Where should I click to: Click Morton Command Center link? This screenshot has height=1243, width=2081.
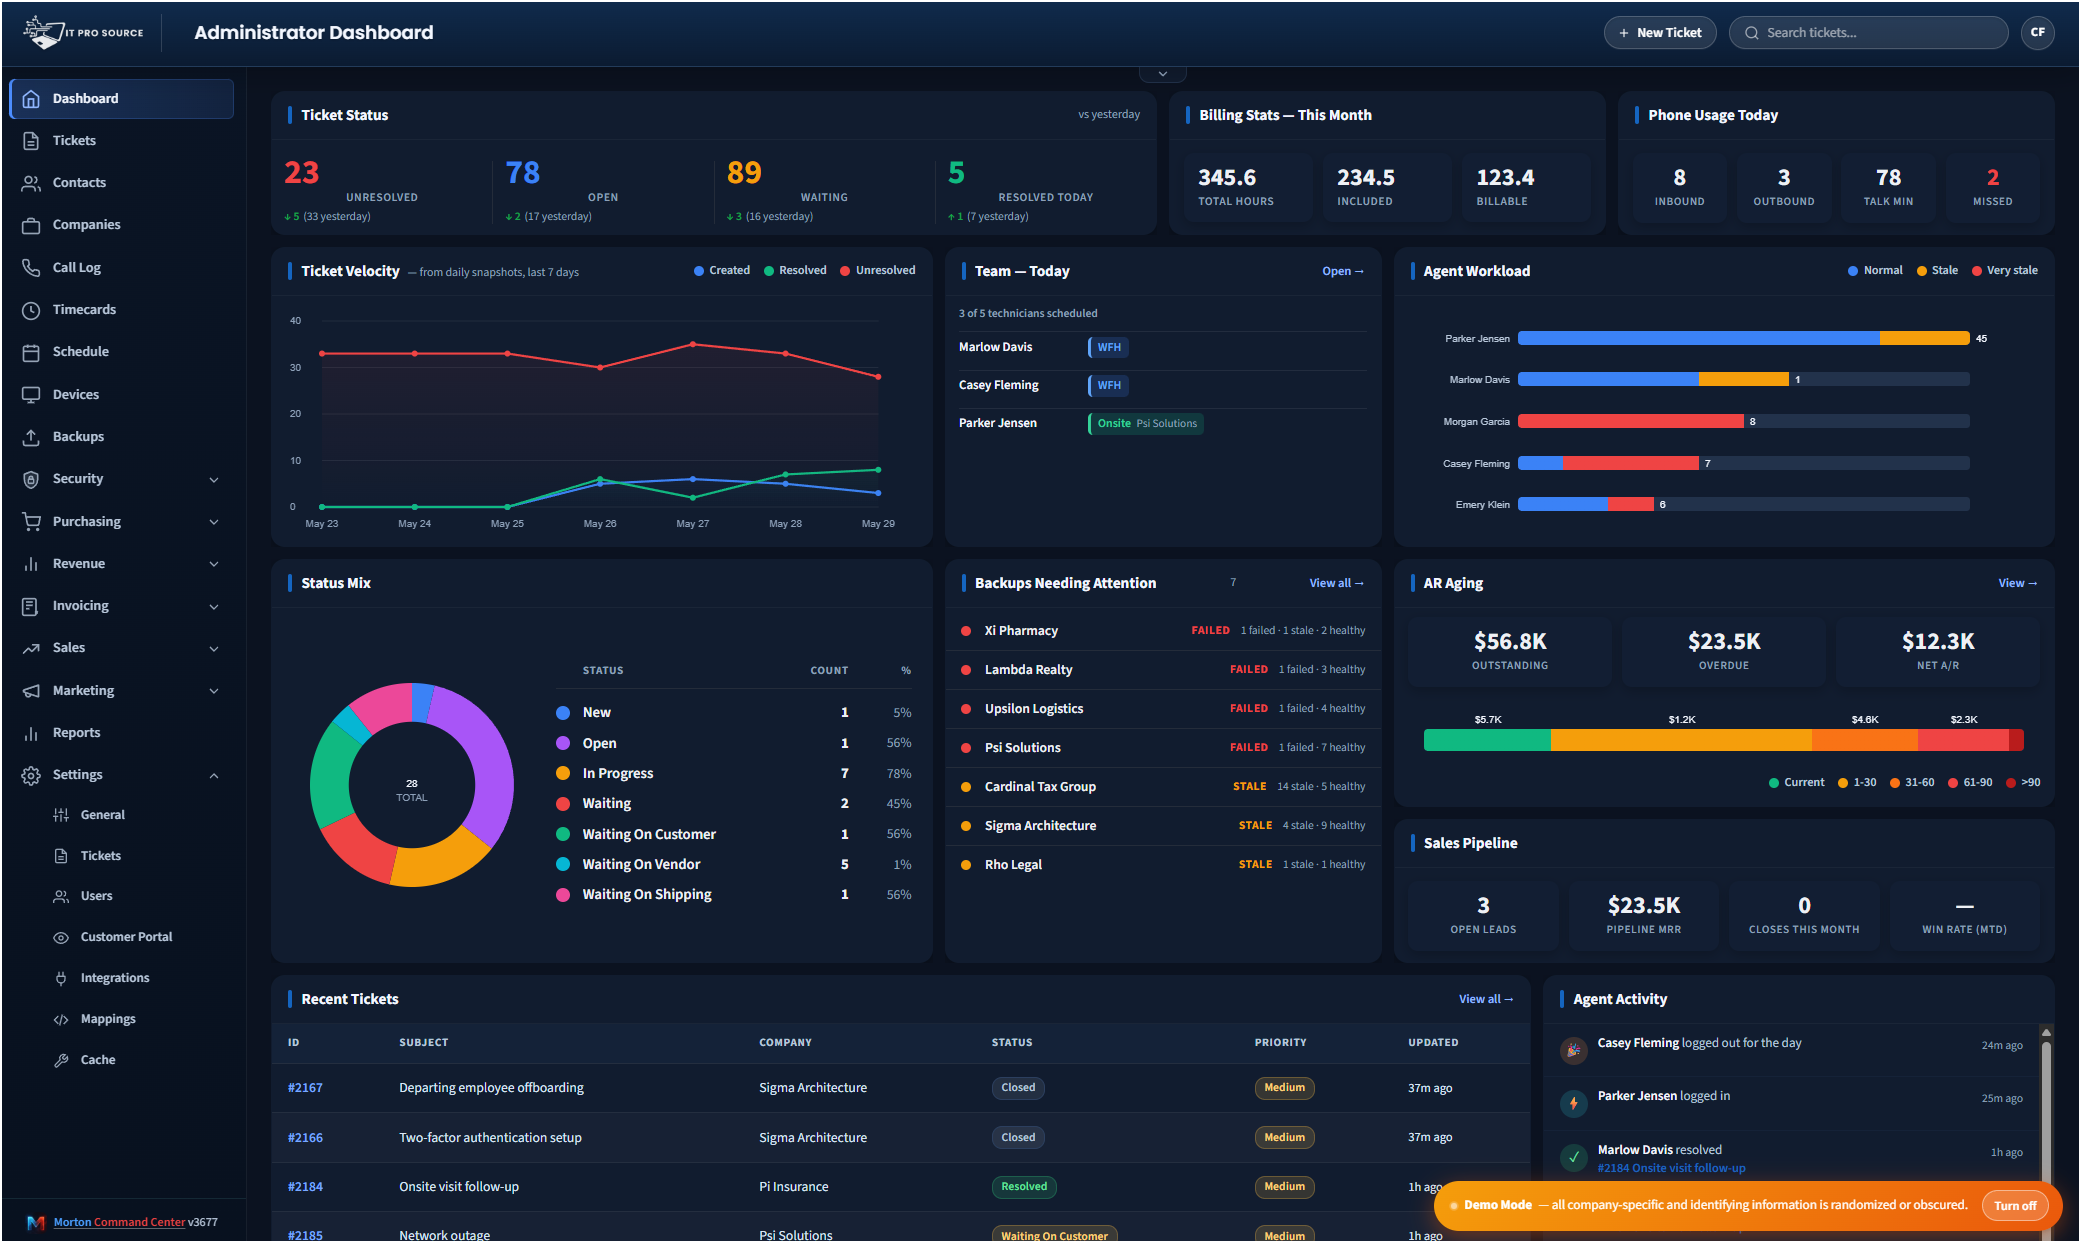click(x=119, y=1222)
